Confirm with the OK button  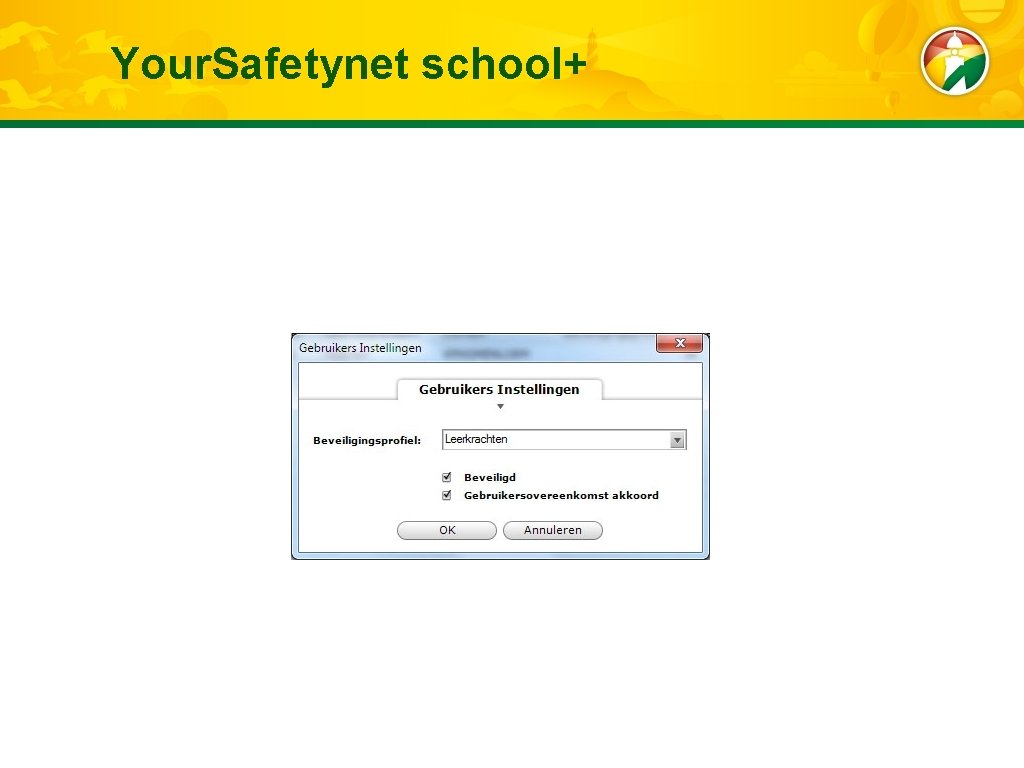point(447,530)
